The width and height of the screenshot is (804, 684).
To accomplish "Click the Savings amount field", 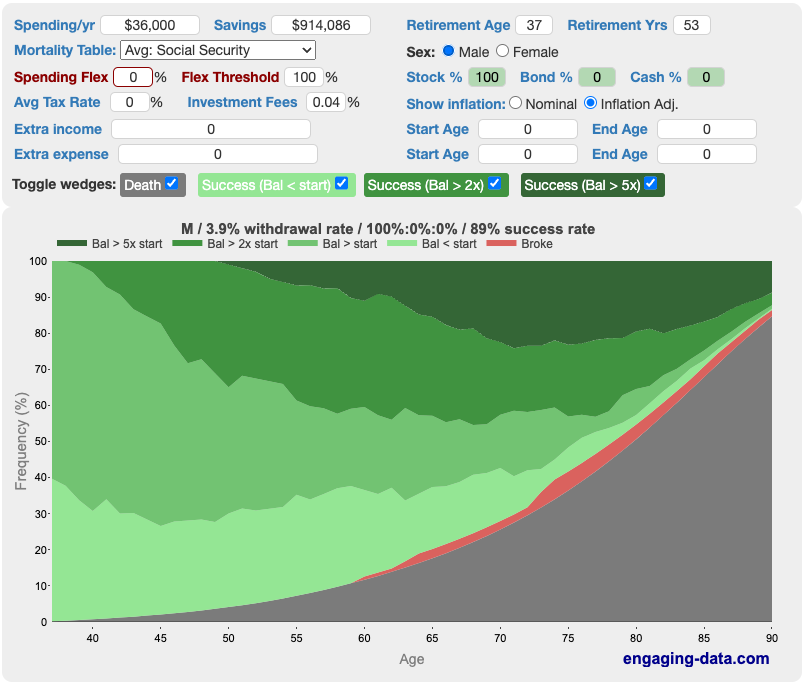I will pyautogui.click(x=320, y=25).
